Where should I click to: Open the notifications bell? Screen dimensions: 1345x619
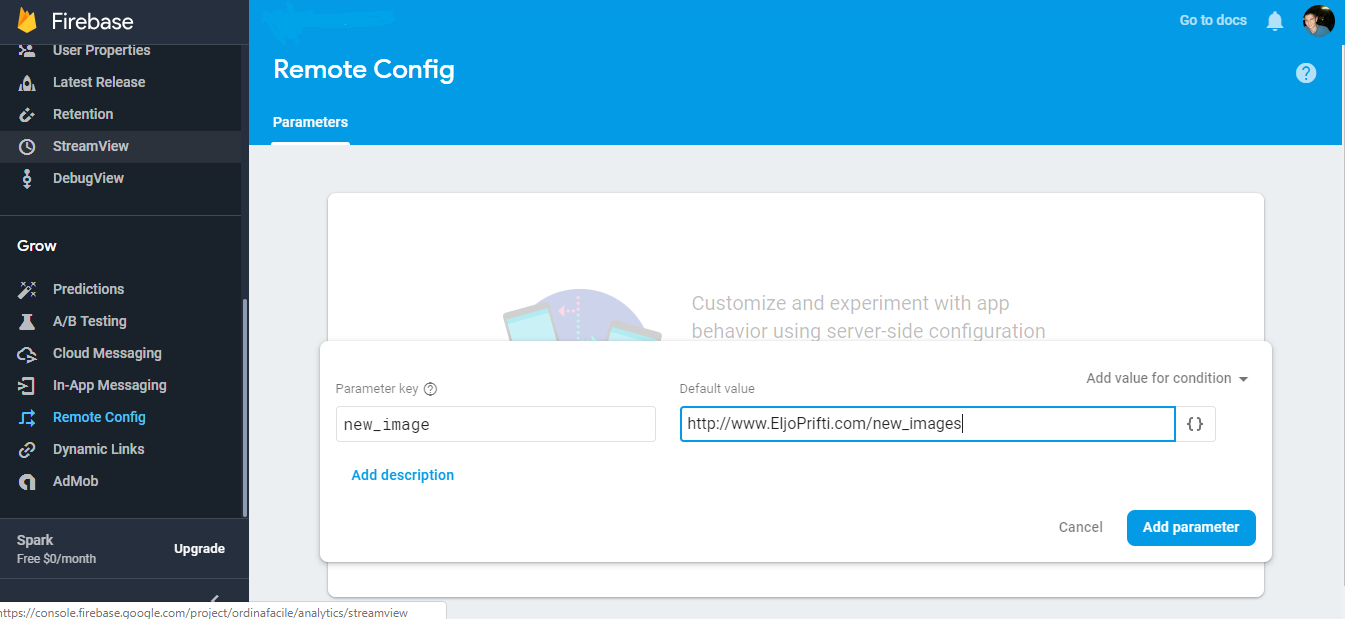point(1274,21)
